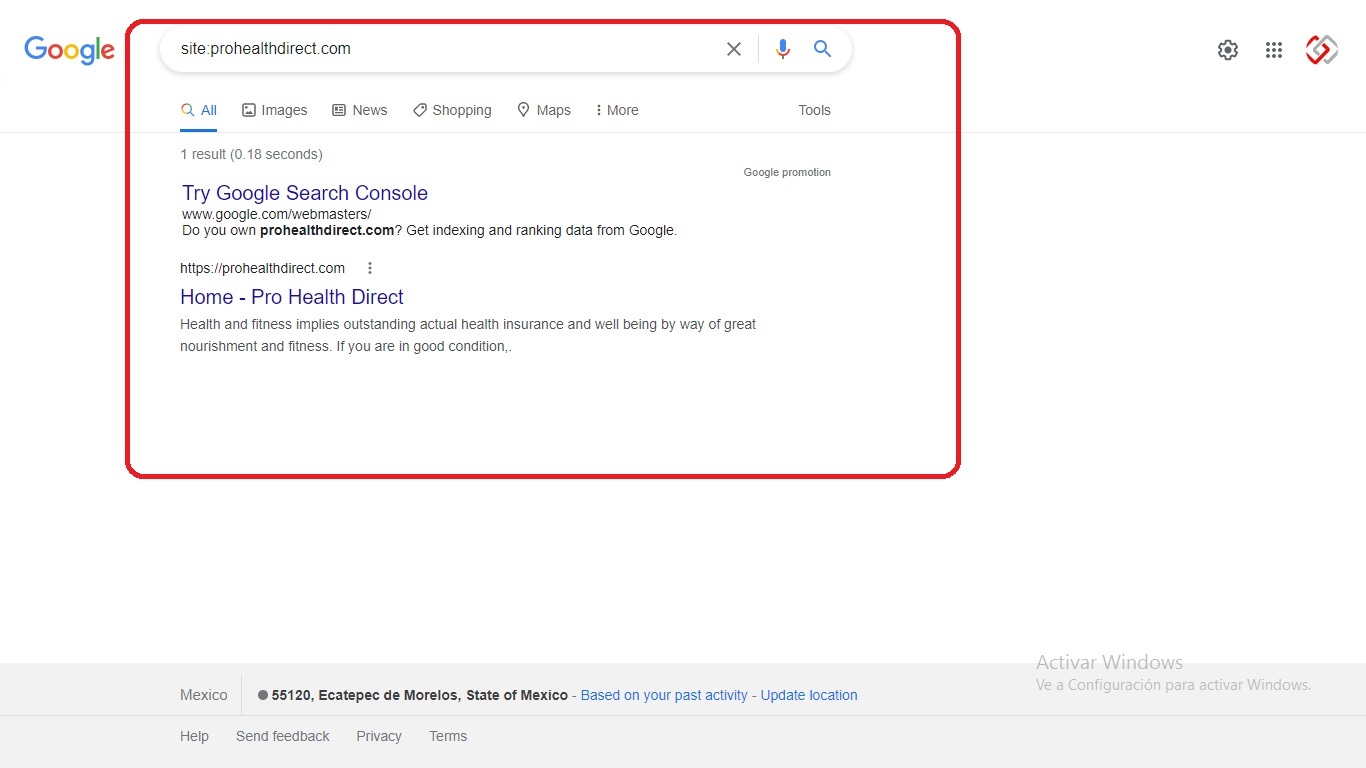Click the Google promotion label
This screenshot has height=768, width=1366.
click(787, 172)
